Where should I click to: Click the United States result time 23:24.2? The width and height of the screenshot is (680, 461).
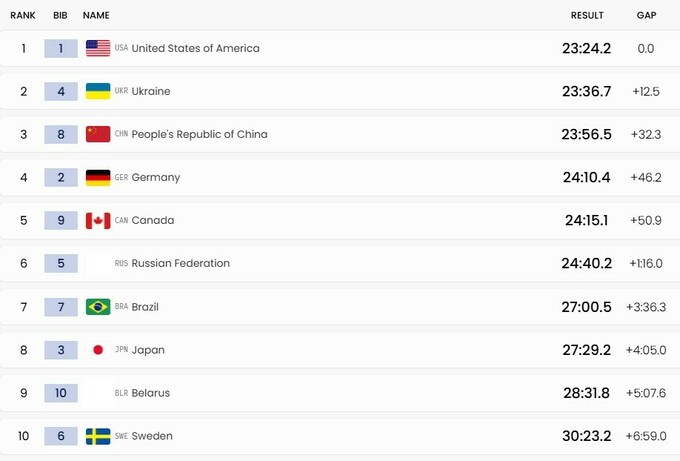click(x=587, y=48)
